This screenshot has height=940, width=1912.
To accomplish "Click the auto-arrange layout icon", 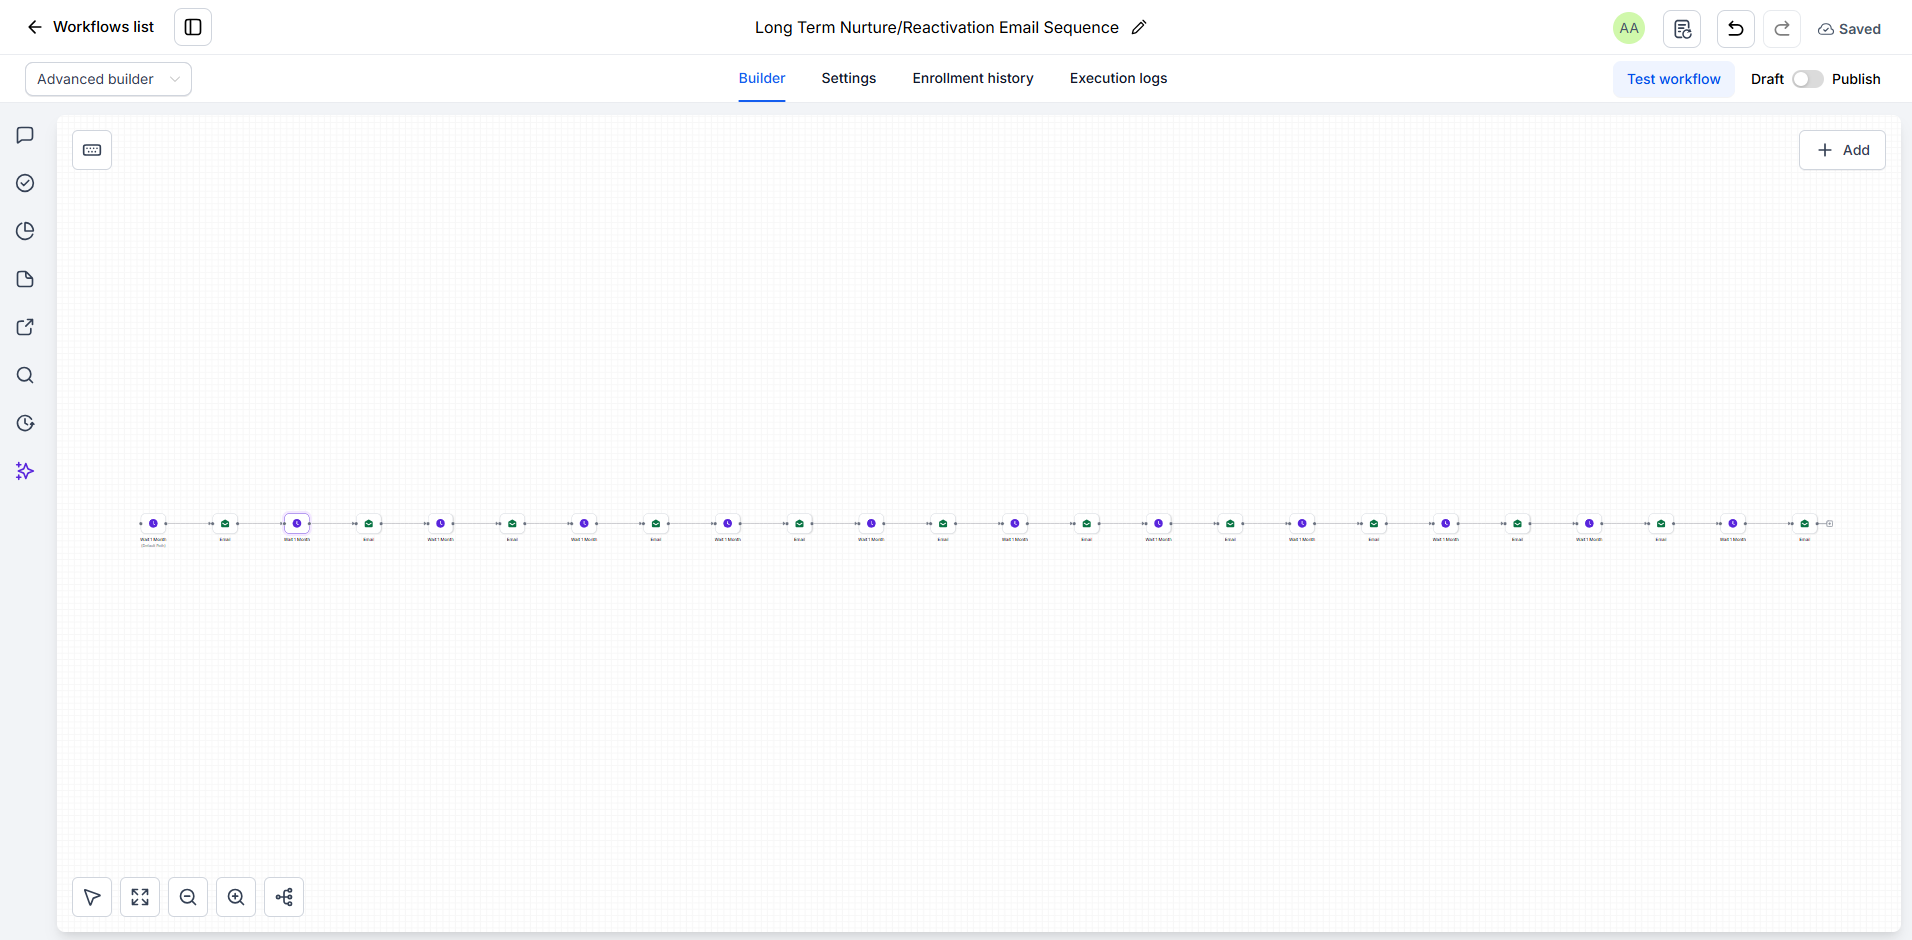I will 284,897.
